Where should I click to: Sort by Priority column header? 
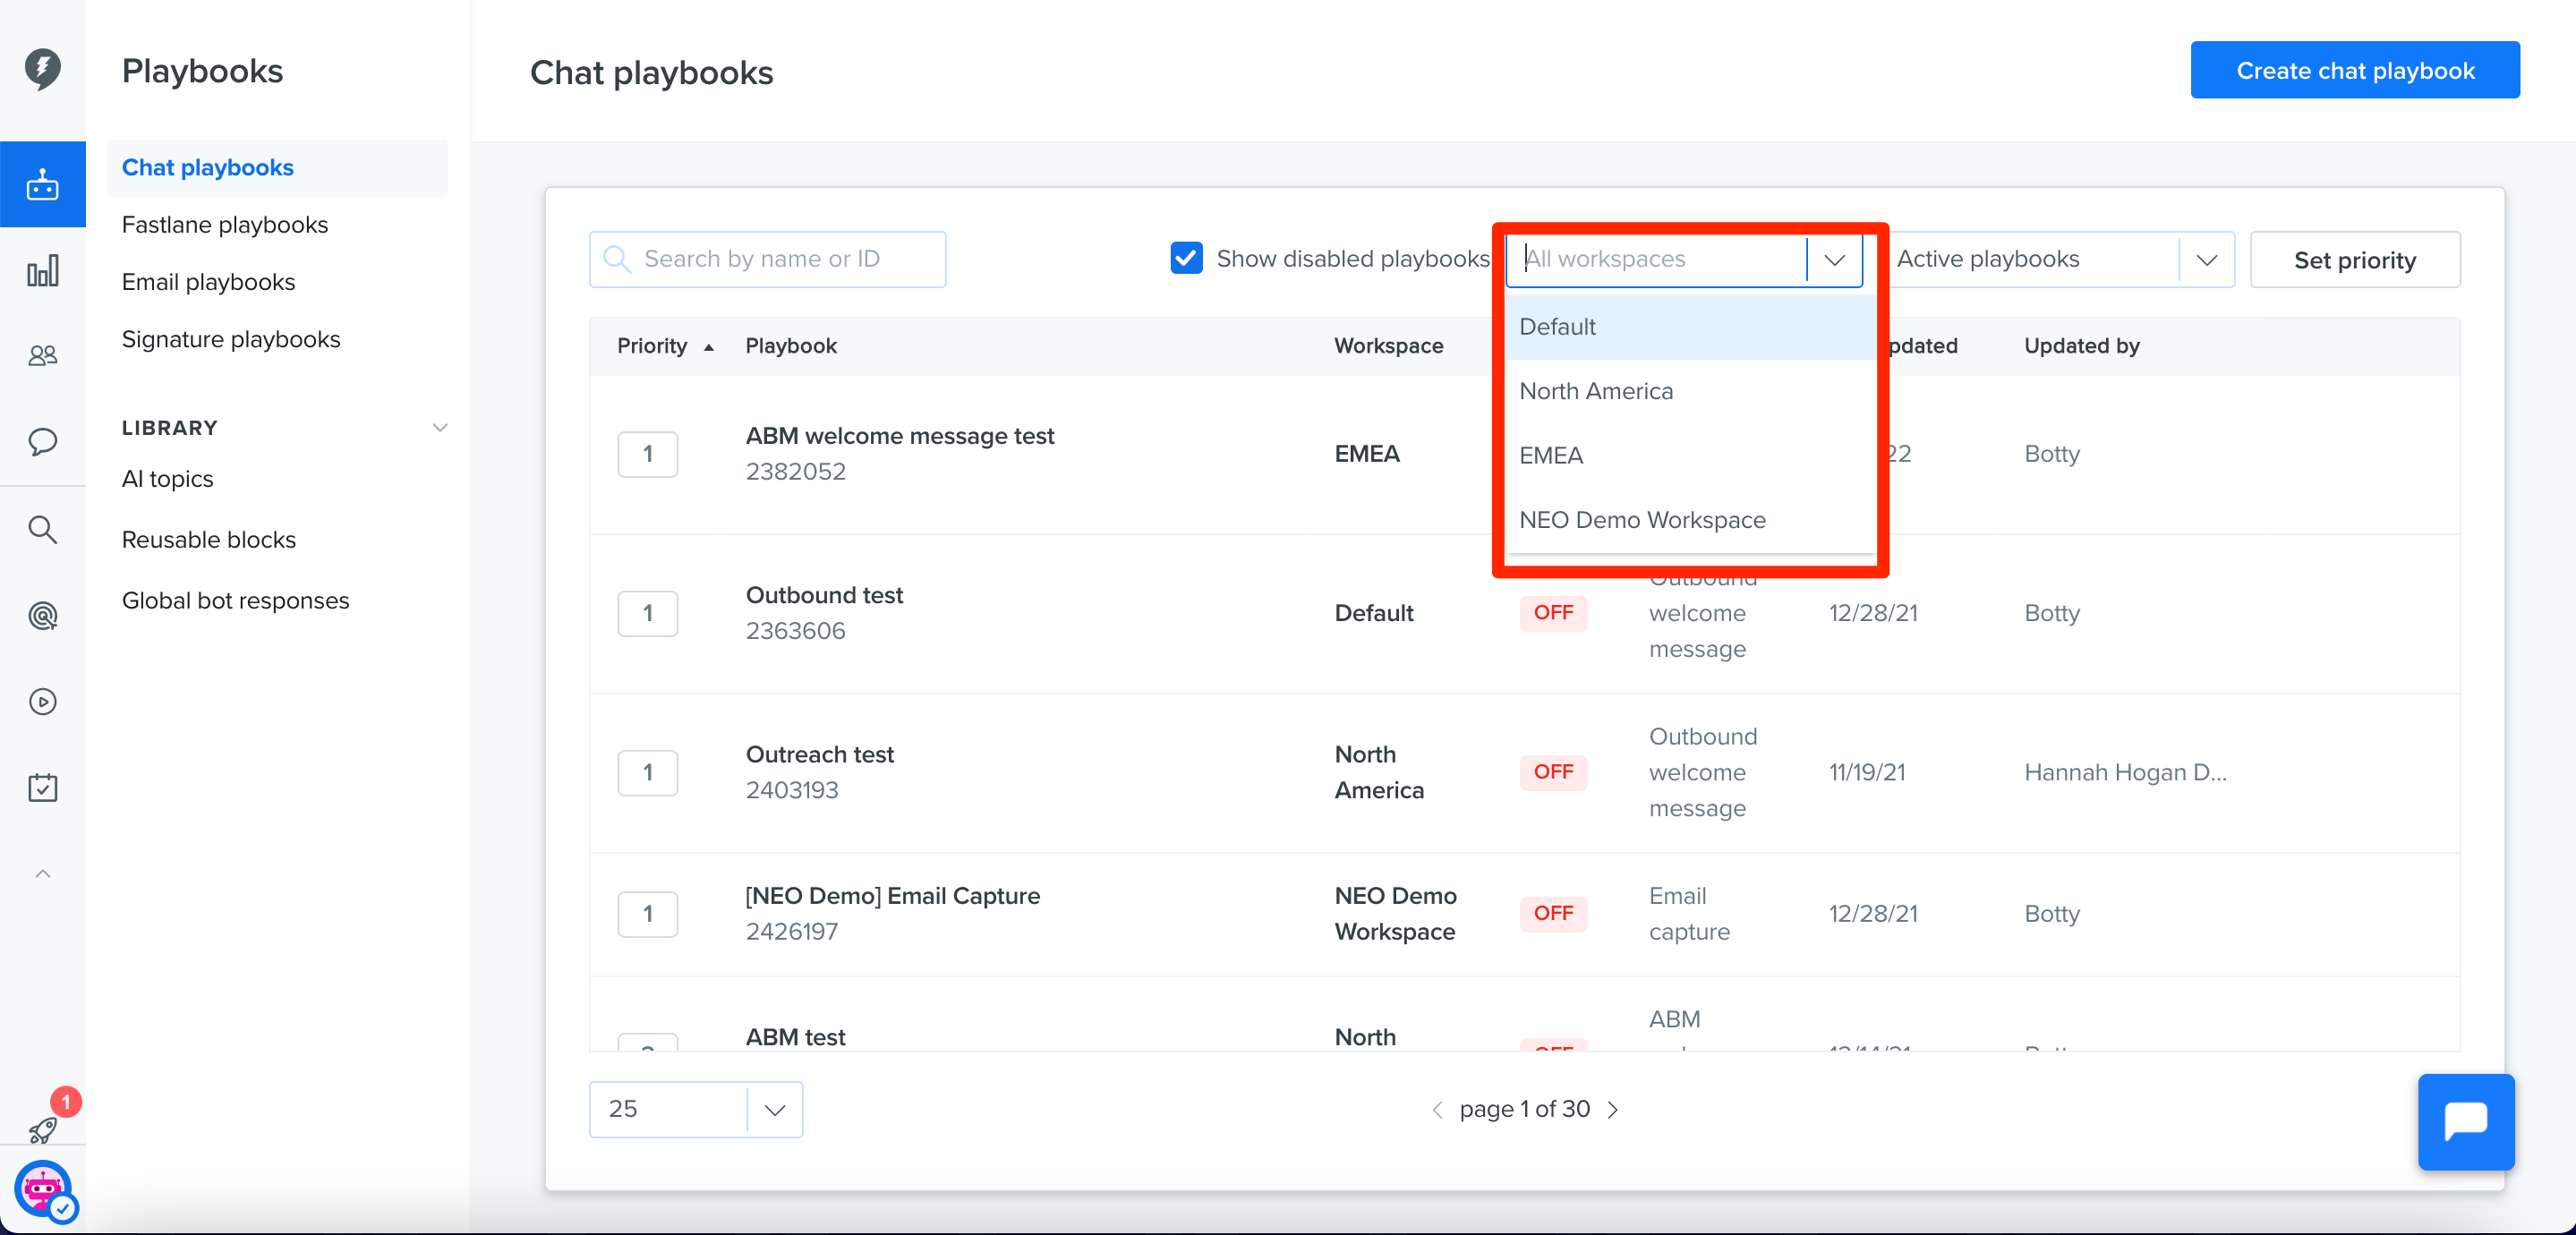click(665, 346)
